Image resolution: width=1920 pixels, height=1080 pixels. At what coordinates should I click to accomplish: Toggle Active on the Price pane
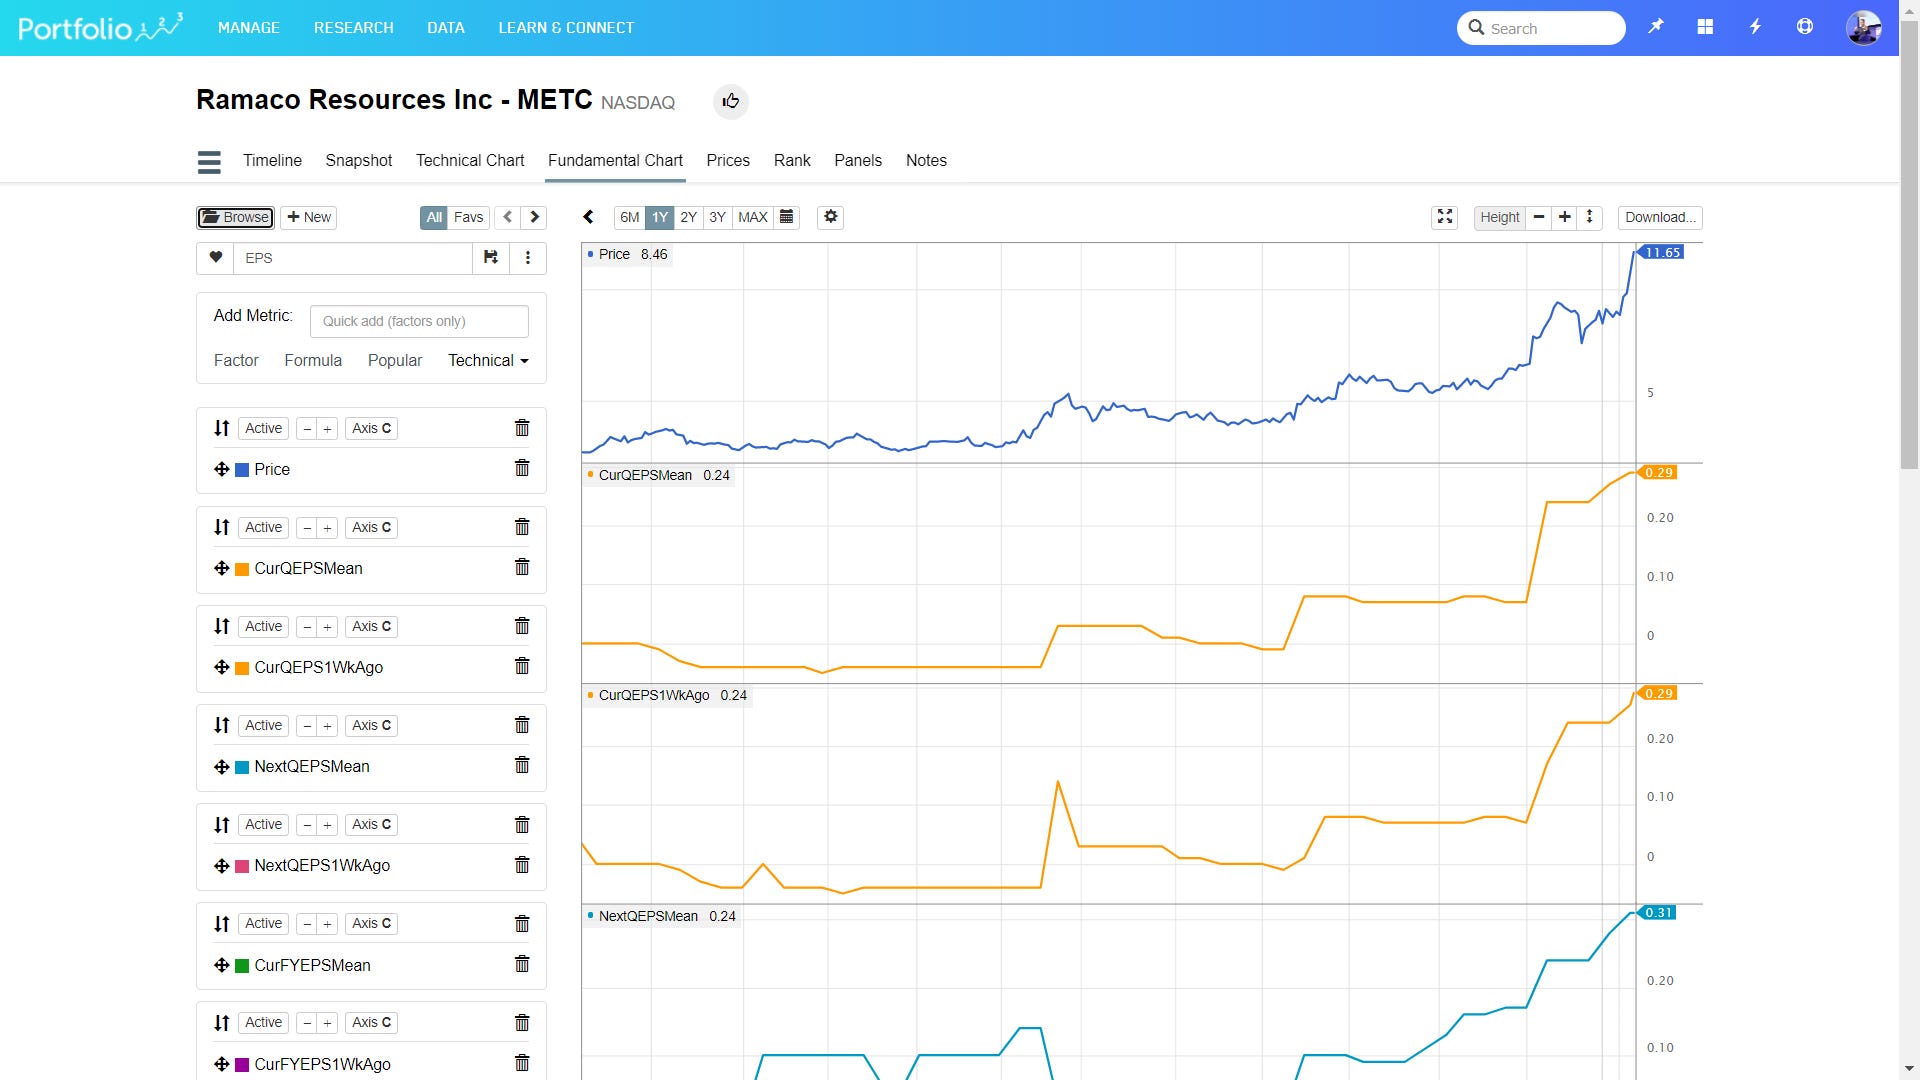[x=263, y=428]
